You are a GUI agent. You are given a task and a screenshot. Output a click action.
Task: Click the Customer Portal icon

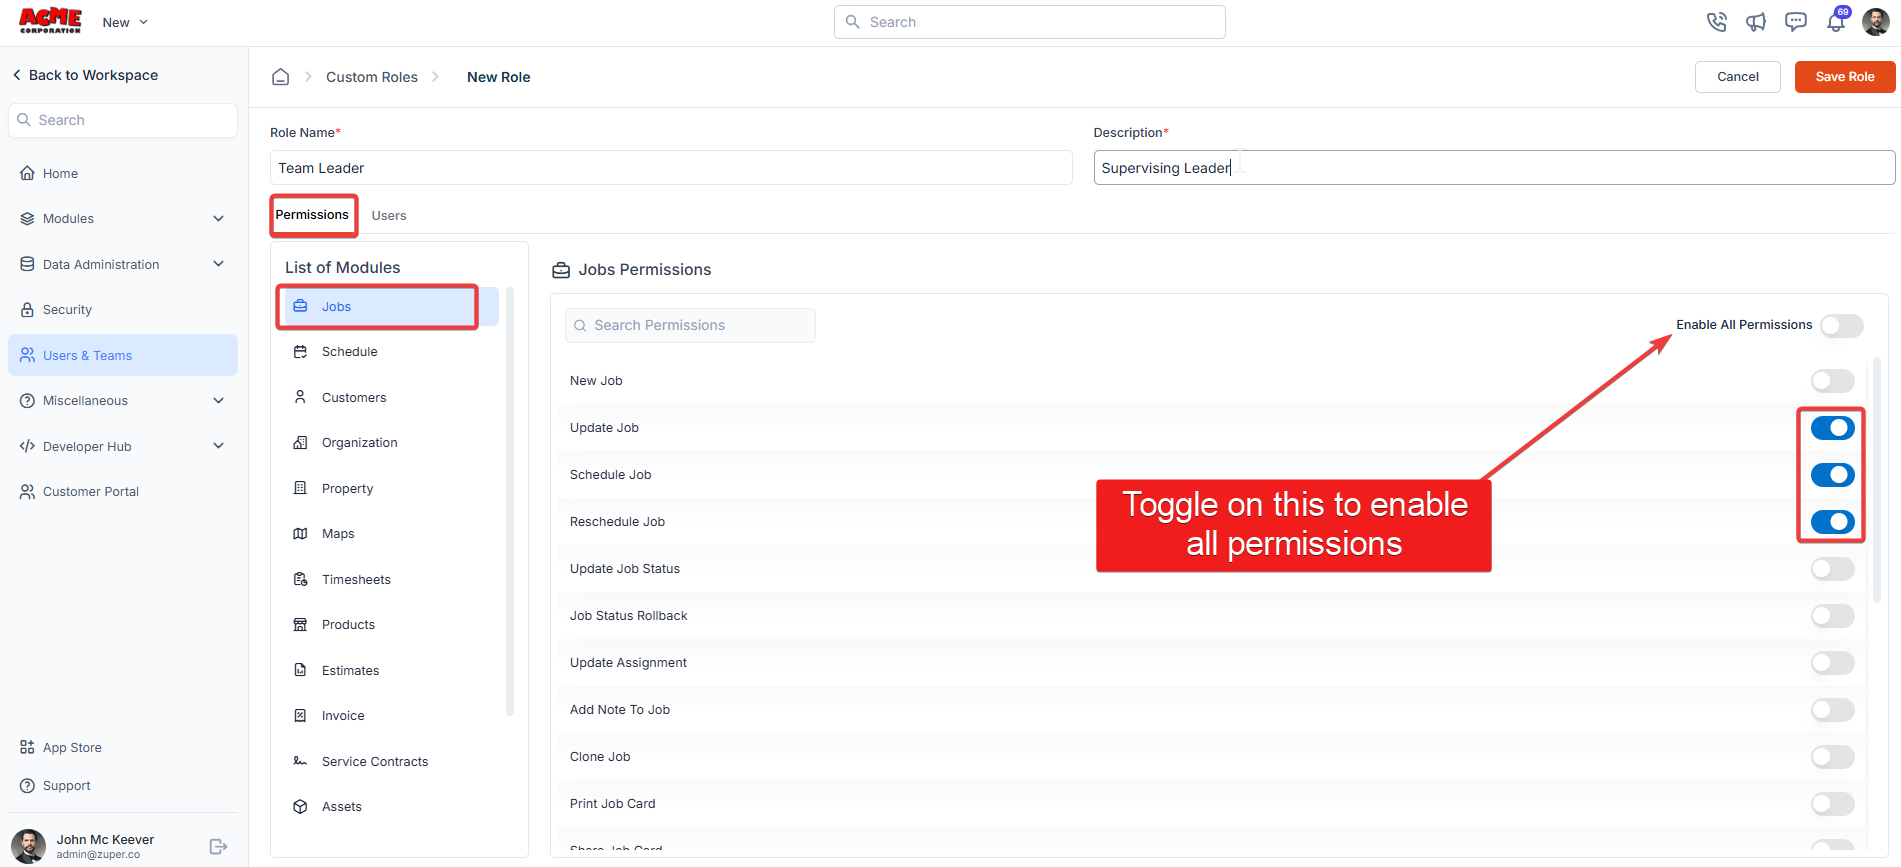pyautogui.click(x=27, y=492)
